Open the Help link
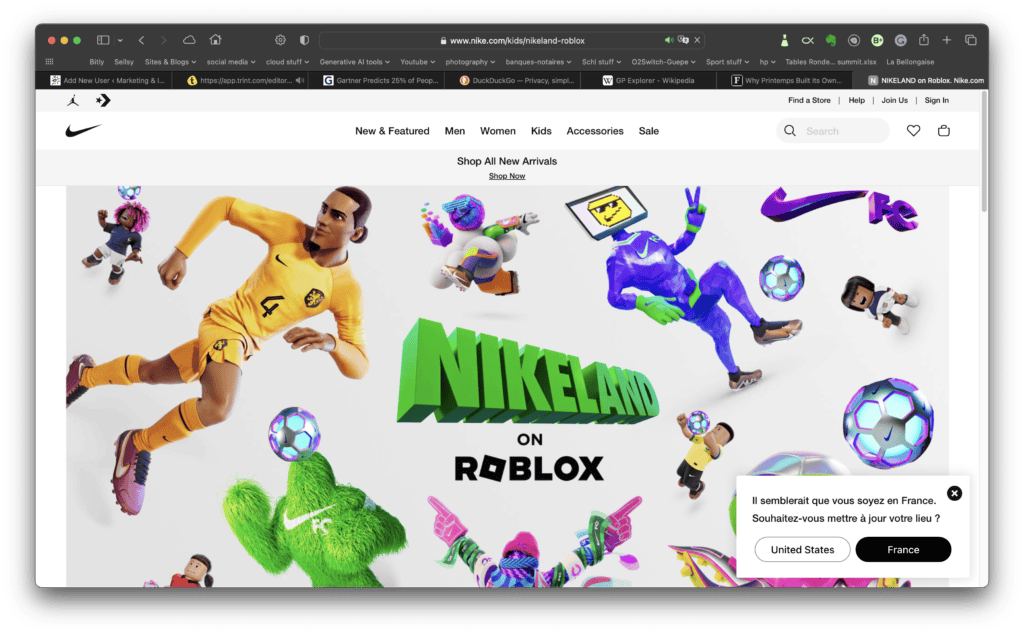 point(856,101)
